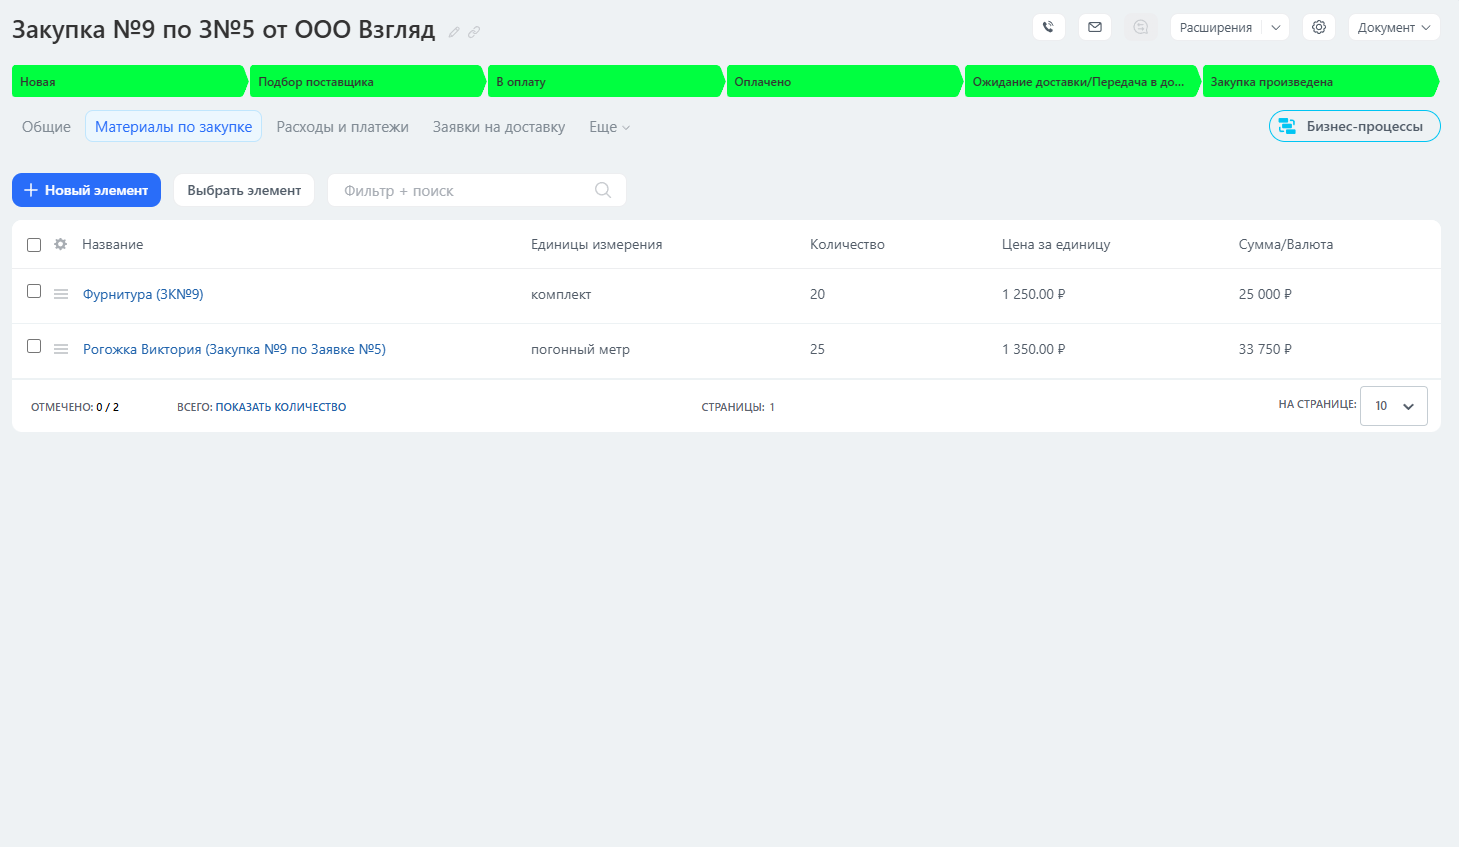Open the per-page dropdown showing 10
Viewport: 1459px width, 847px height.
click(x=1393, y=406)
